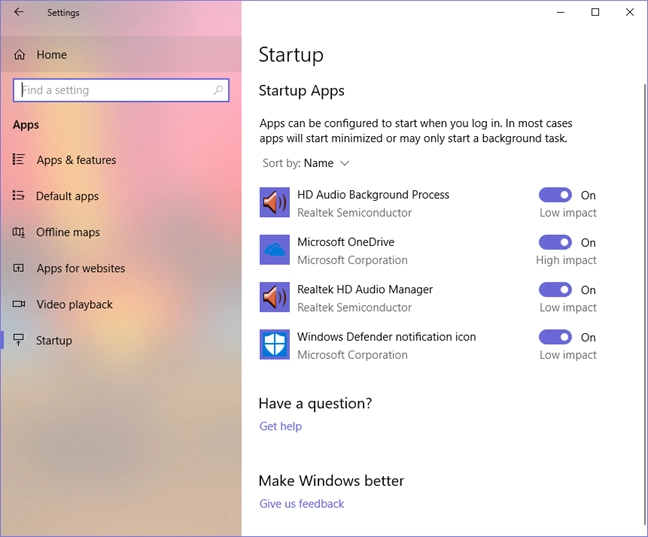Image resolution: width=648 pixels, height=537 pixels.
Task: Click the High impact label for OneDrive
Action: [566, 260]
